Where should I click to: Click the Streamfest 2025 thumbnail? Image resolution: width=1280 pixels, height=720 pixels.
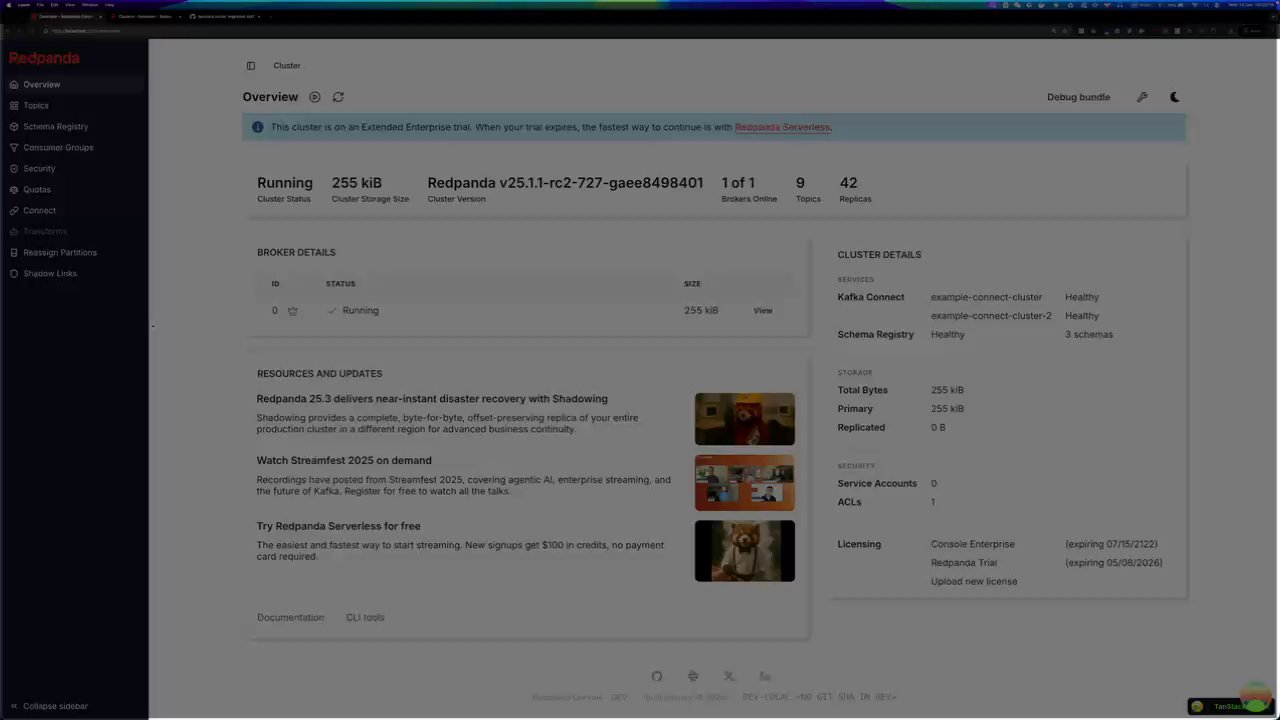[745, 483]
